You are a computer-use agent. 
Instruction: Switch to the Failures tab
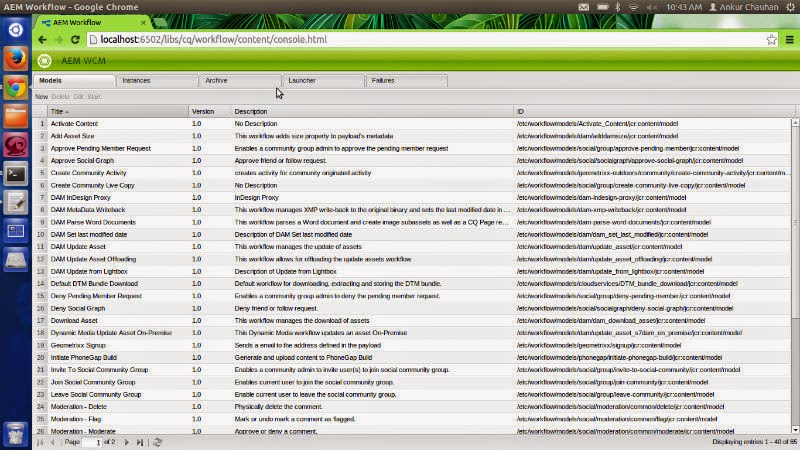407,81
